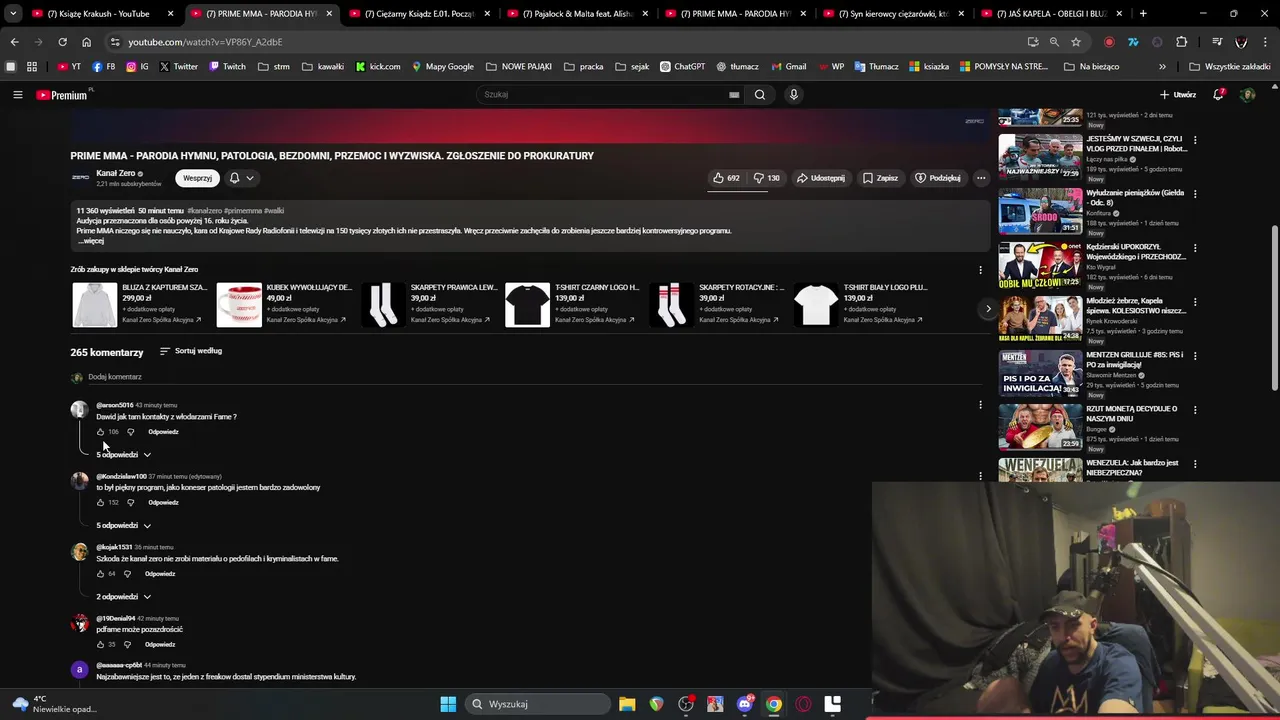Viewport: 1280px width, 720px height.
Task: Open the YouTube hamburger guide menu
Action: point(17,95)
